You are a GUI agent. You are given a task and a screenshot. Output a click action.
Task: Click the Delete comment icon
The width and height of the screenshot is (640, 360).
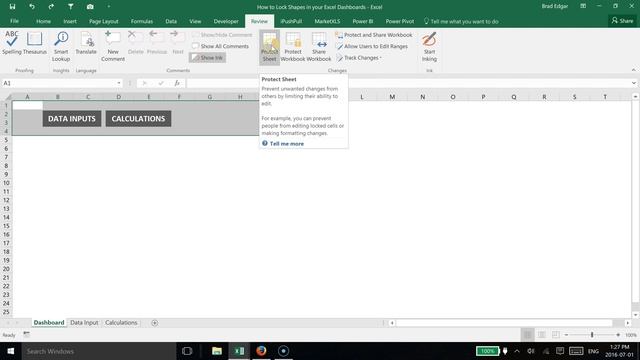coord(135,43)
